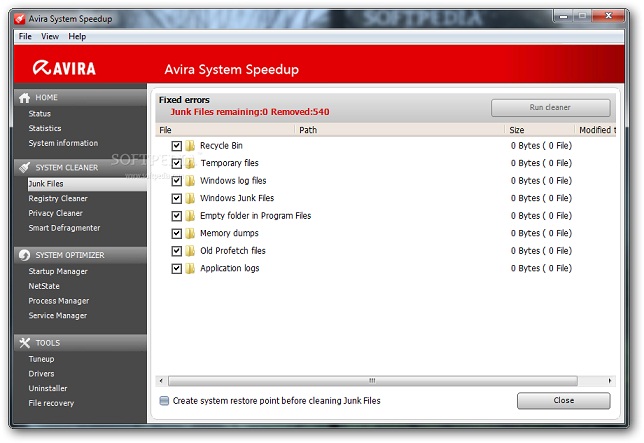Click the Avira app icon in title bar
Screen dimensions: 644x443
19,19
